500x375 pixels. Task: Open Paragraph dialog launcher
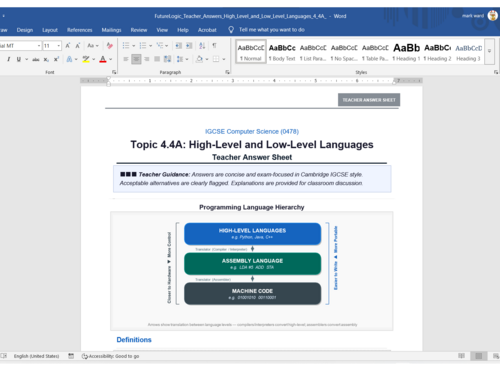[x=227, y=72]
